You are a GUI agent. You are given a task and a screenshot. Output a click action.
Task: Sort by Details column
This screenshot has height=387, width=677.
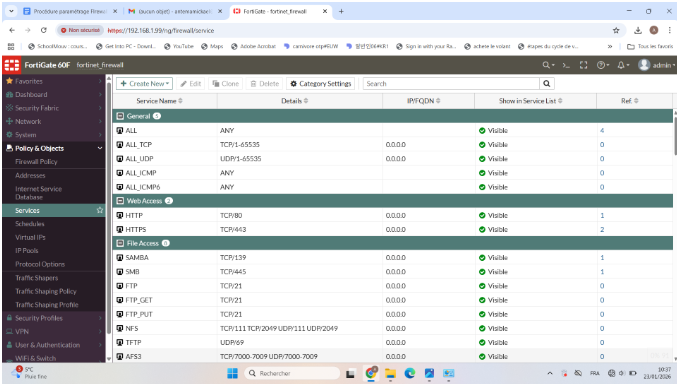click(x=294, y=101)
